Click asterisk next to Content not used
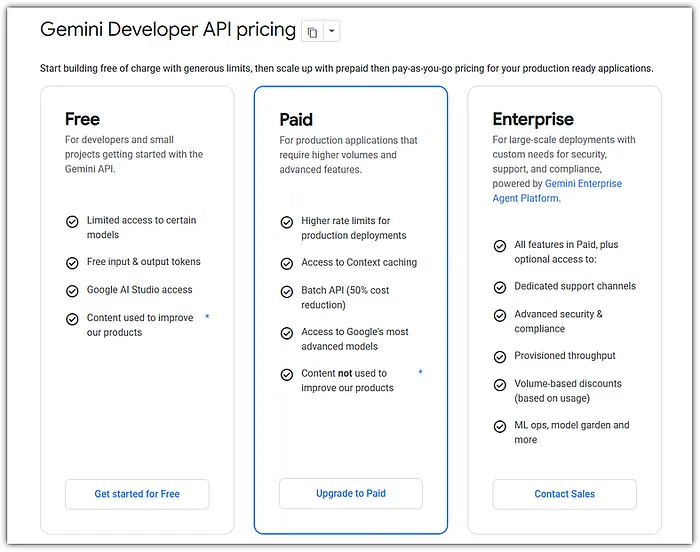 pos(421,372)
